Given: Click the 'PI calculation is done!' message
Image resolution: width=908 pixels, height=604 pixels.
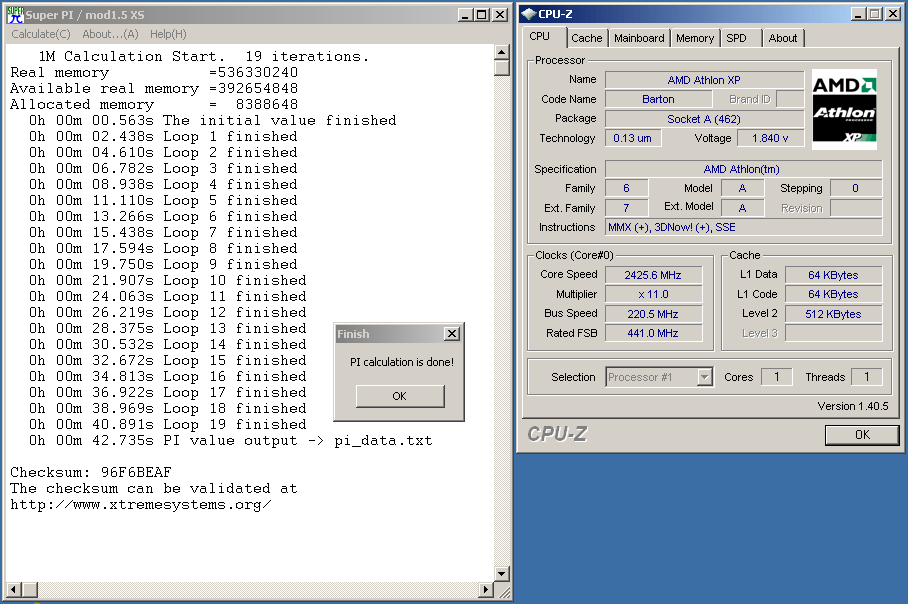Looking at the screenshot, I should 402,362.
